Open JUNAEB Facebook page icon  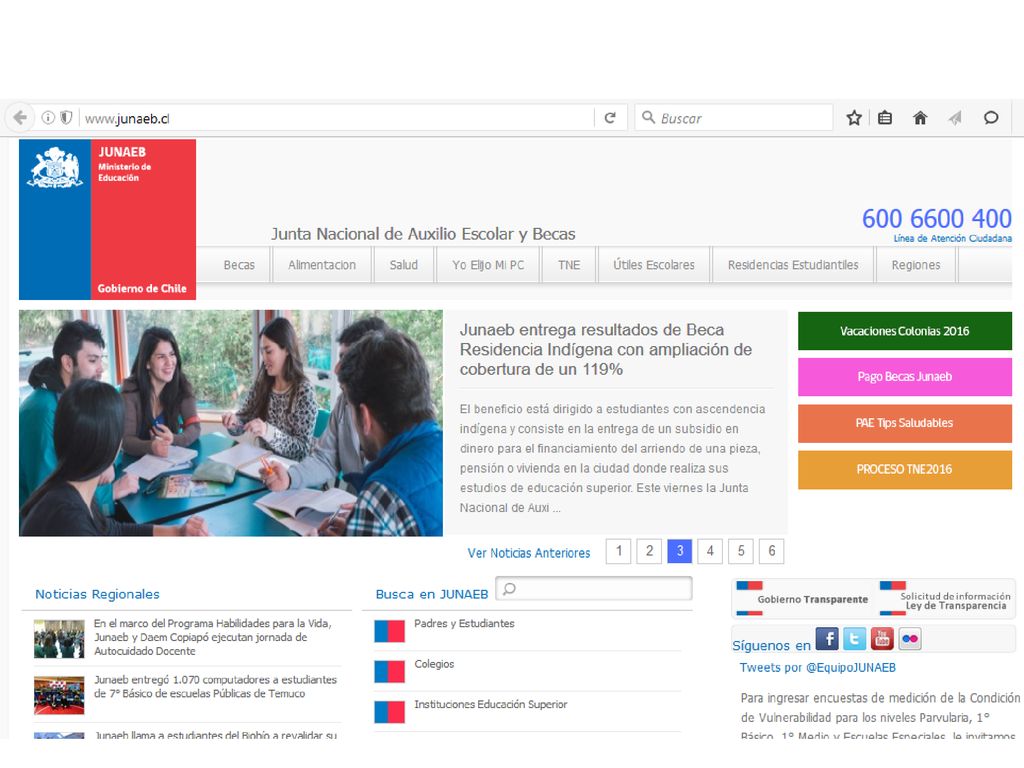(827, 638)
